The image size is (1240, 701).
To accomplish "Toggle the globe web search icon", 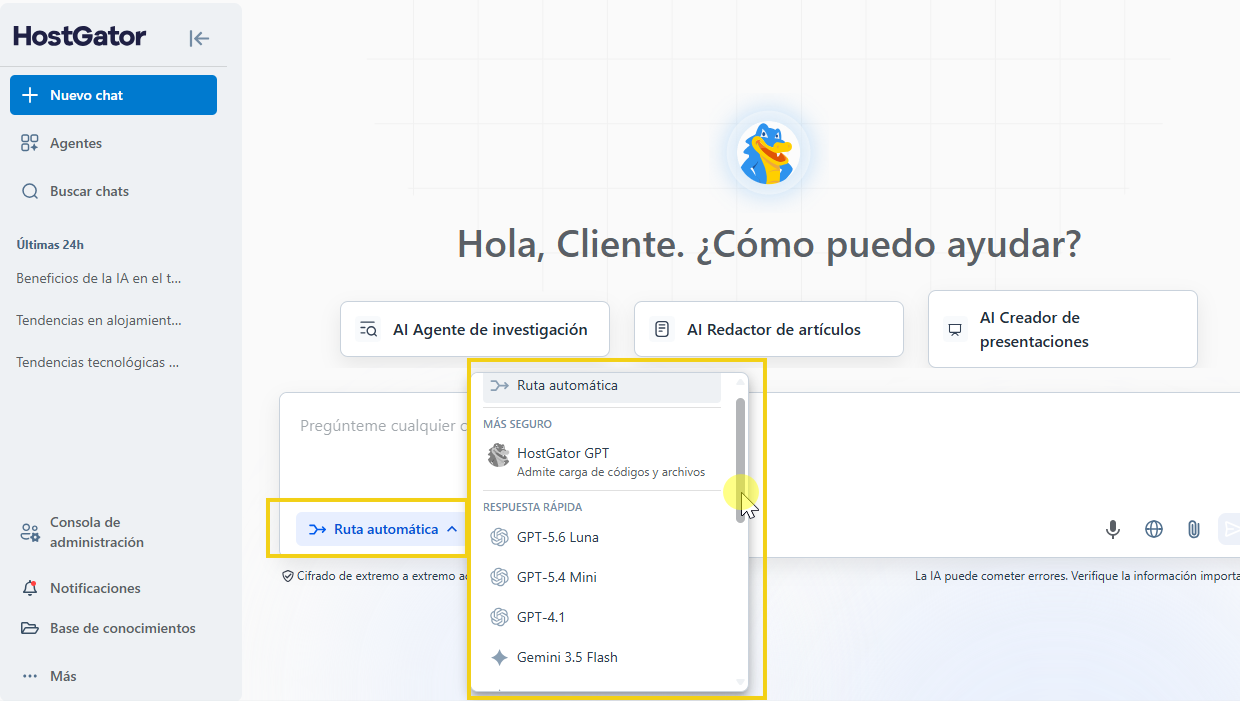I will point(1154,529).
